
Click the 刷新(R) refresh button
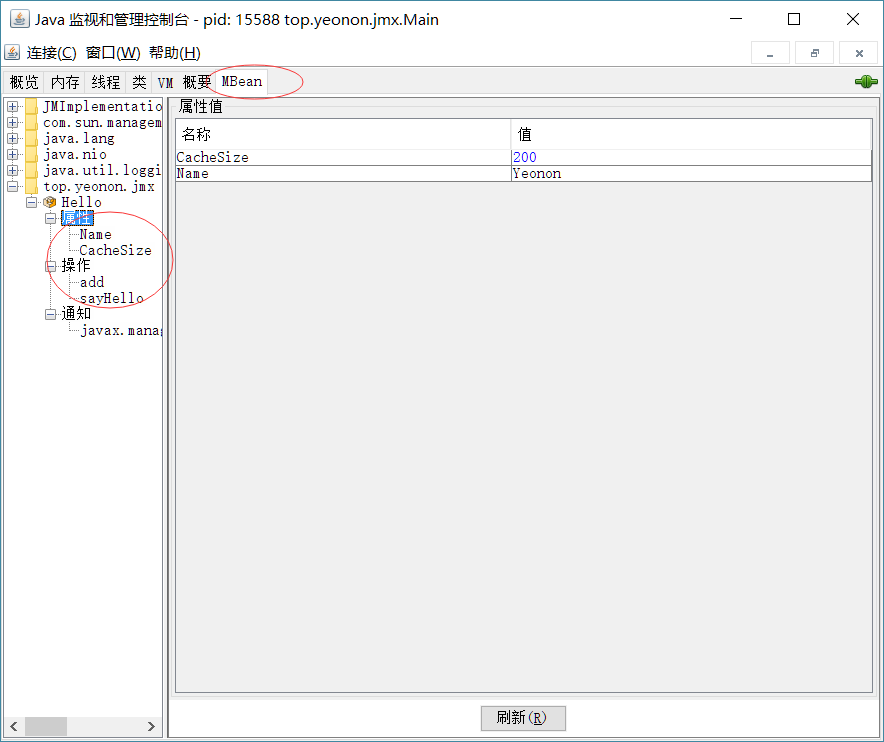point(523,718)
